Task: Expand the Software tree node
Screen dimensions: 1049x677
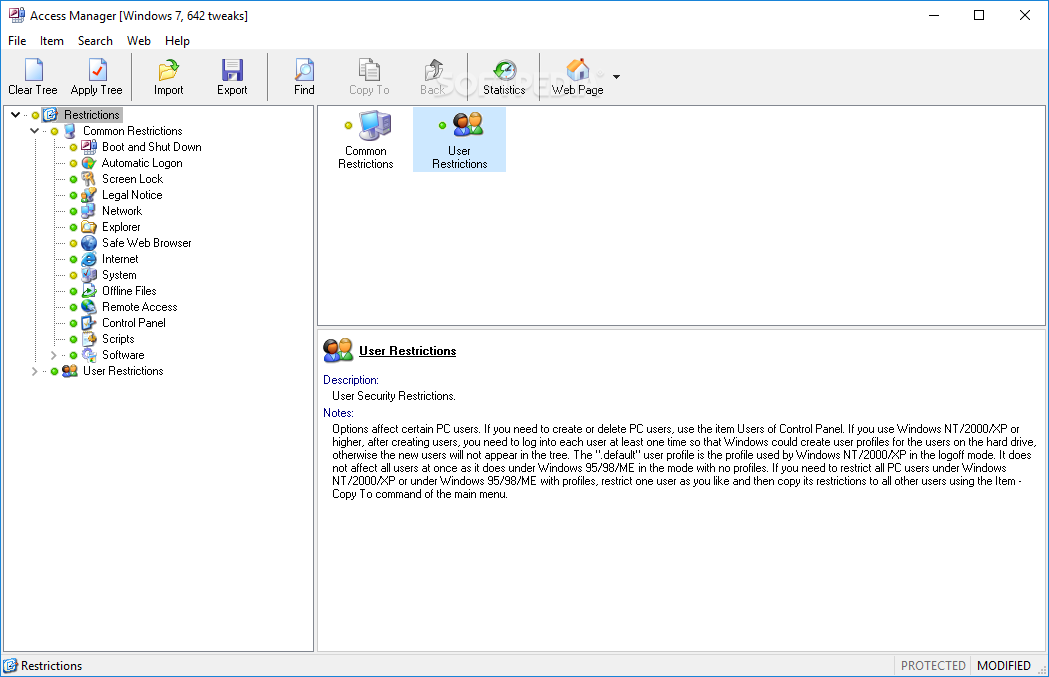Action: tap(54, 355)
